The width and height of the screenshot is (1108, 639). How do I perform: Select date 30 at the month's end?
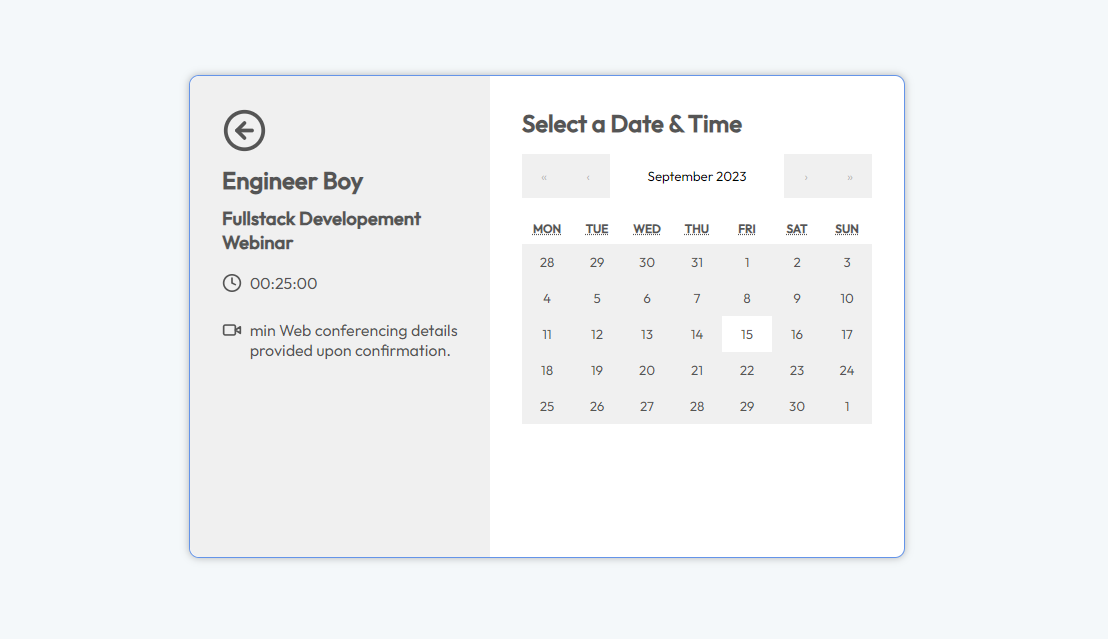pos(796,406)
